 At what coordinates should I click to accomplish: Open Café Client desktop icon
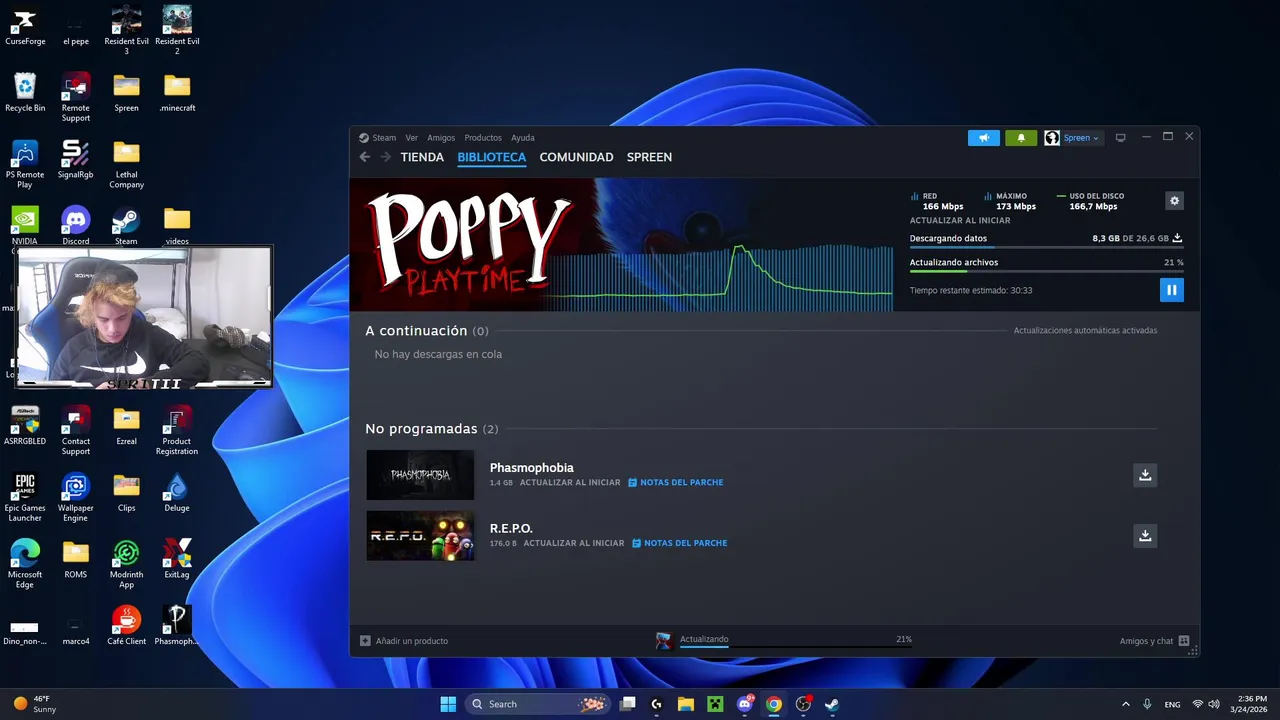(x=126, y=626)
